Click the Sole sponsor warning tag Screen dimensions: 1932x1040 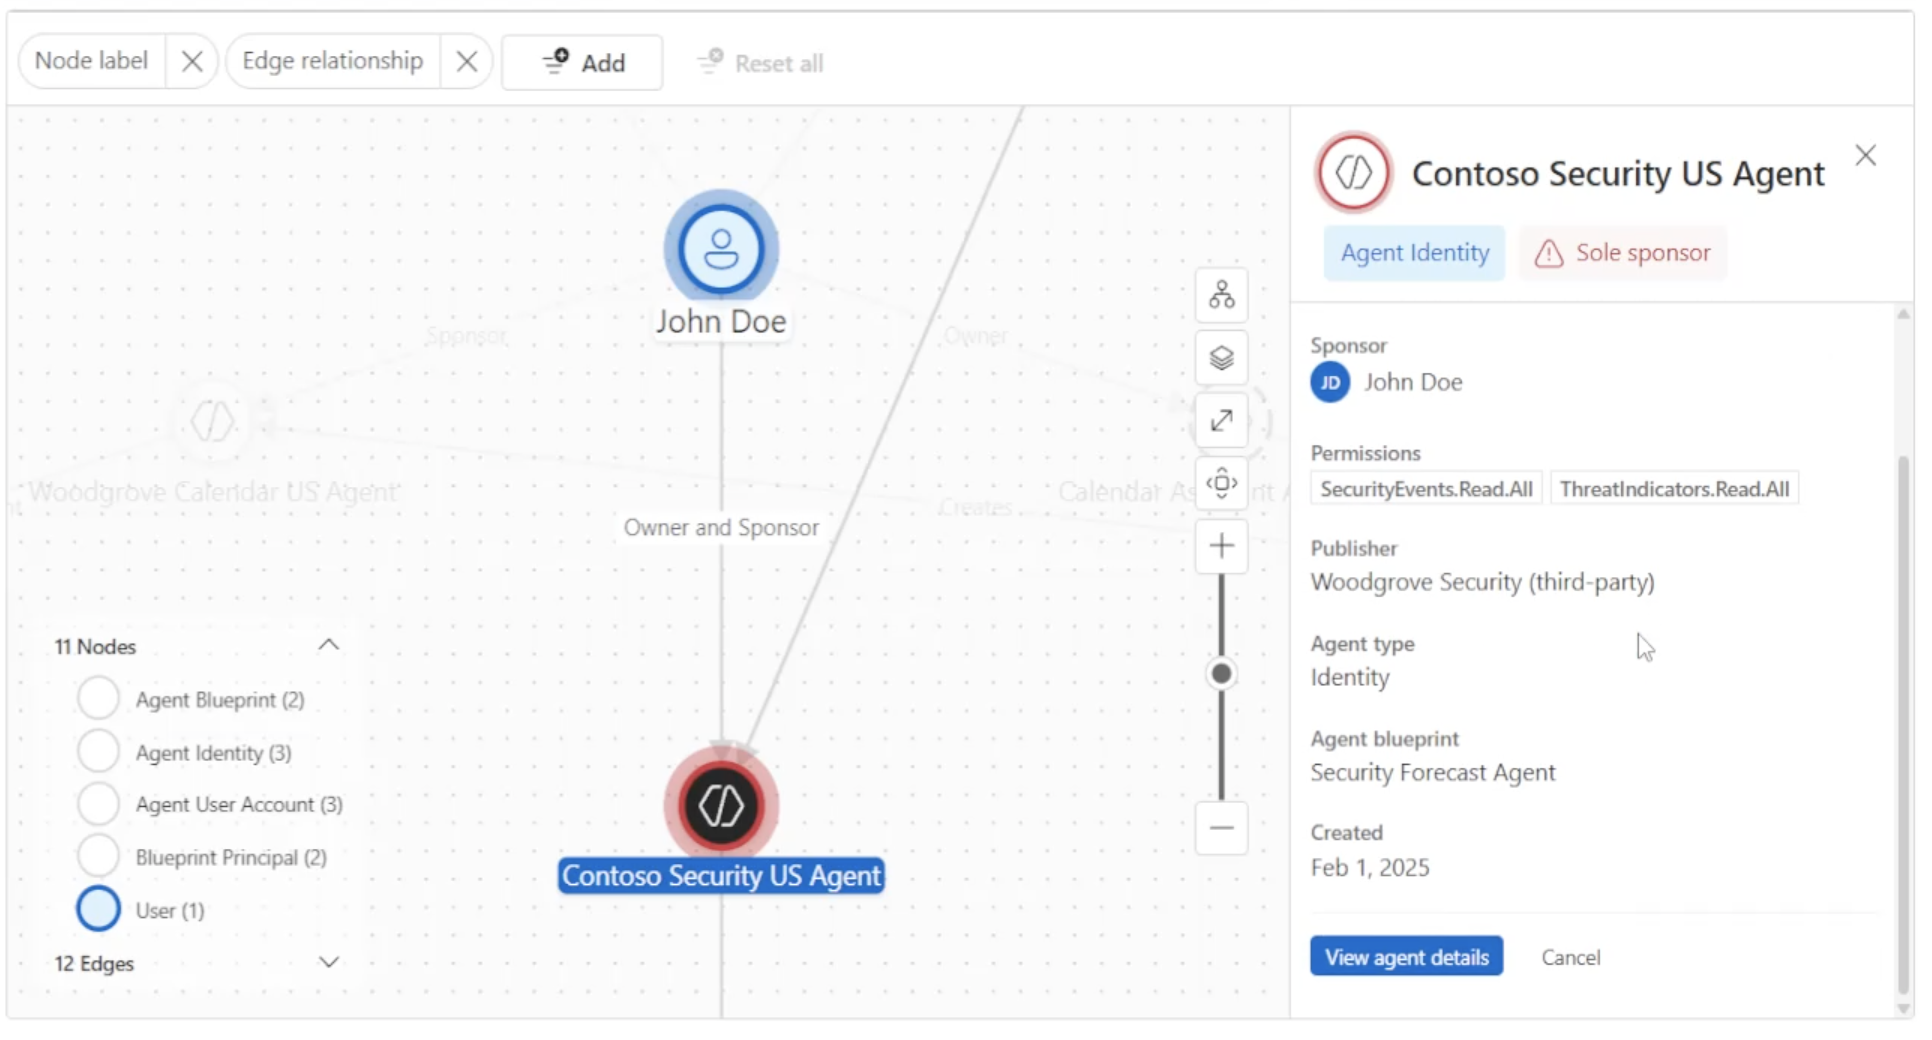click(x=1622, y=253)
